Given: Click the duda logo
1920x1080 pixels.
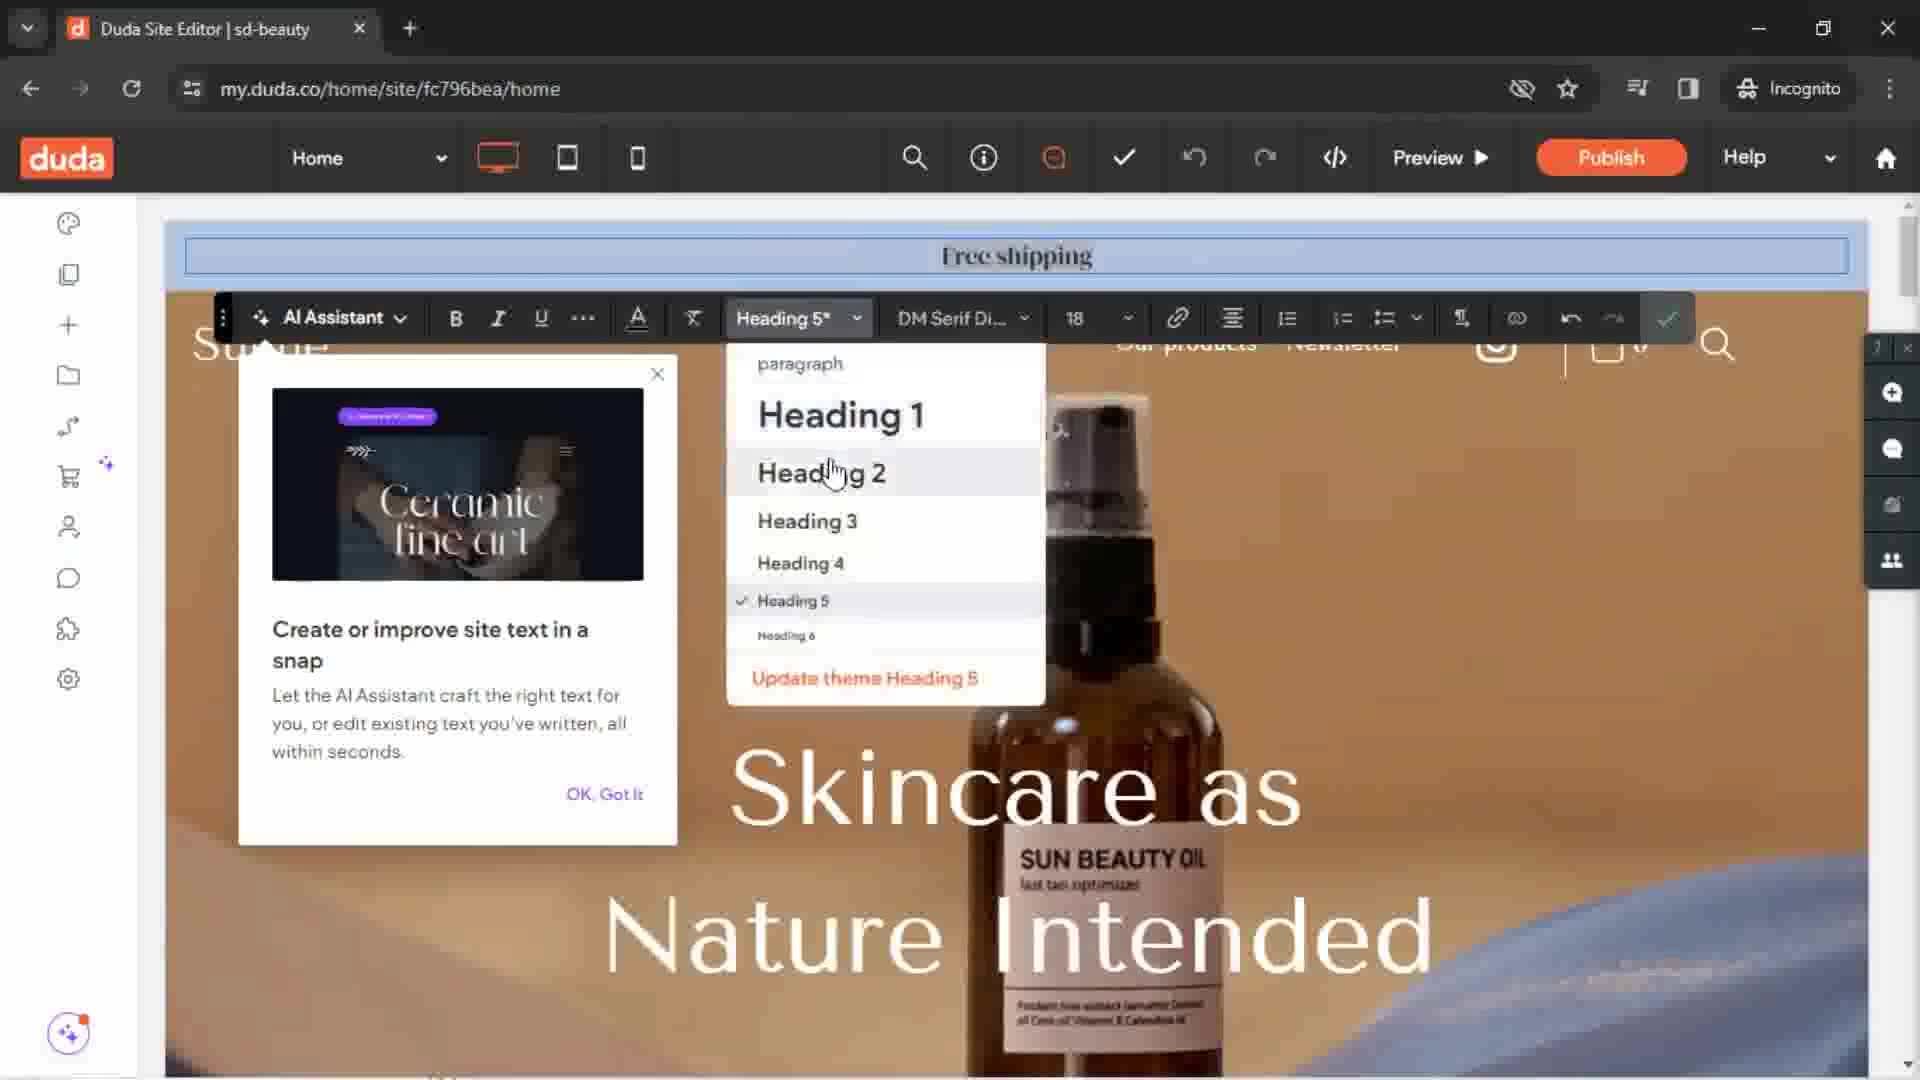Looking at the screenshot, I should pyautogui.click(x=67, y=158).
